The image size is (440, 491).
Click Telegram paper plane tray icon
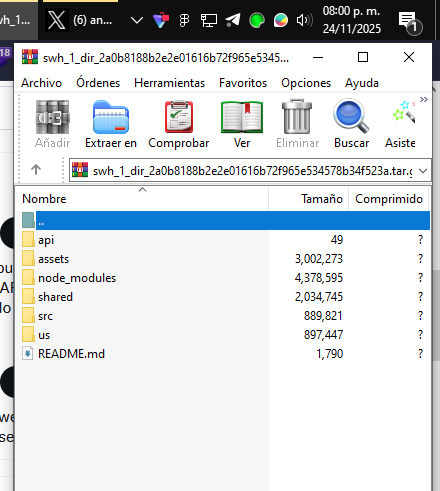(x=233, y=20)
